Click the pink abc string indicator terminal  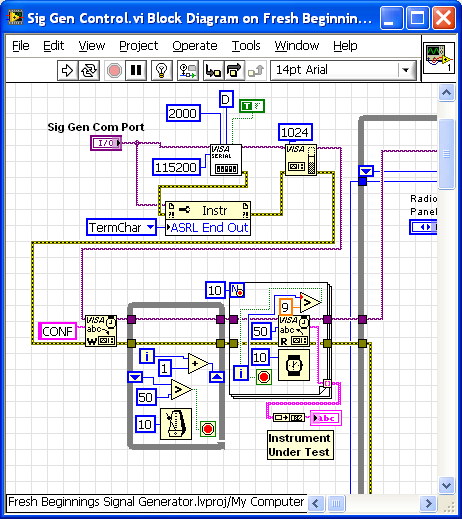[326, 418]
